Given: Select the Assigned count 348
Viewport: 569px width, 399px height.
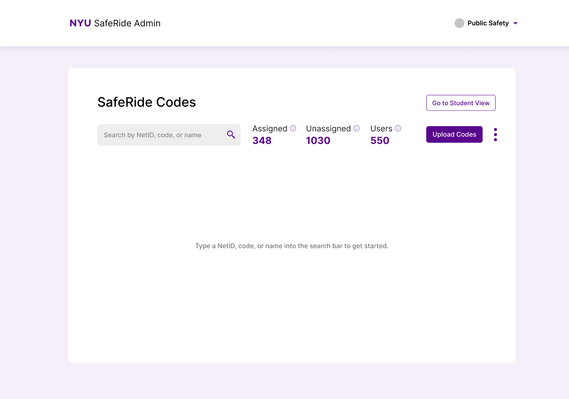Looking at the screenshot, I should click(262, 141).
